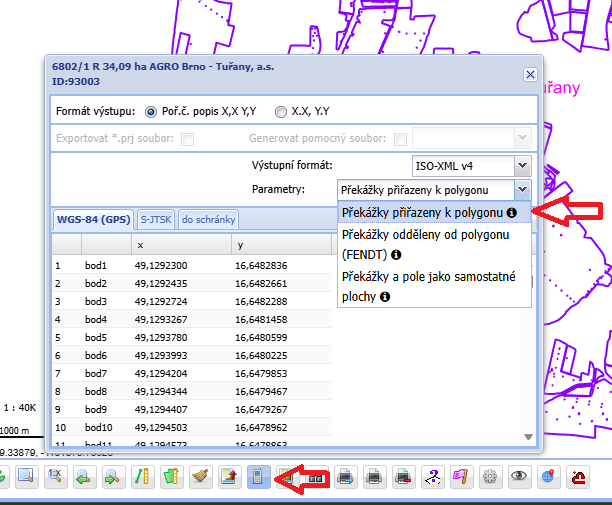The width and height of the screenshot is (612, 505).
Task: Click info icon next to 'Překážky přiřazeny k polygonu'
Action: point(512,213)
